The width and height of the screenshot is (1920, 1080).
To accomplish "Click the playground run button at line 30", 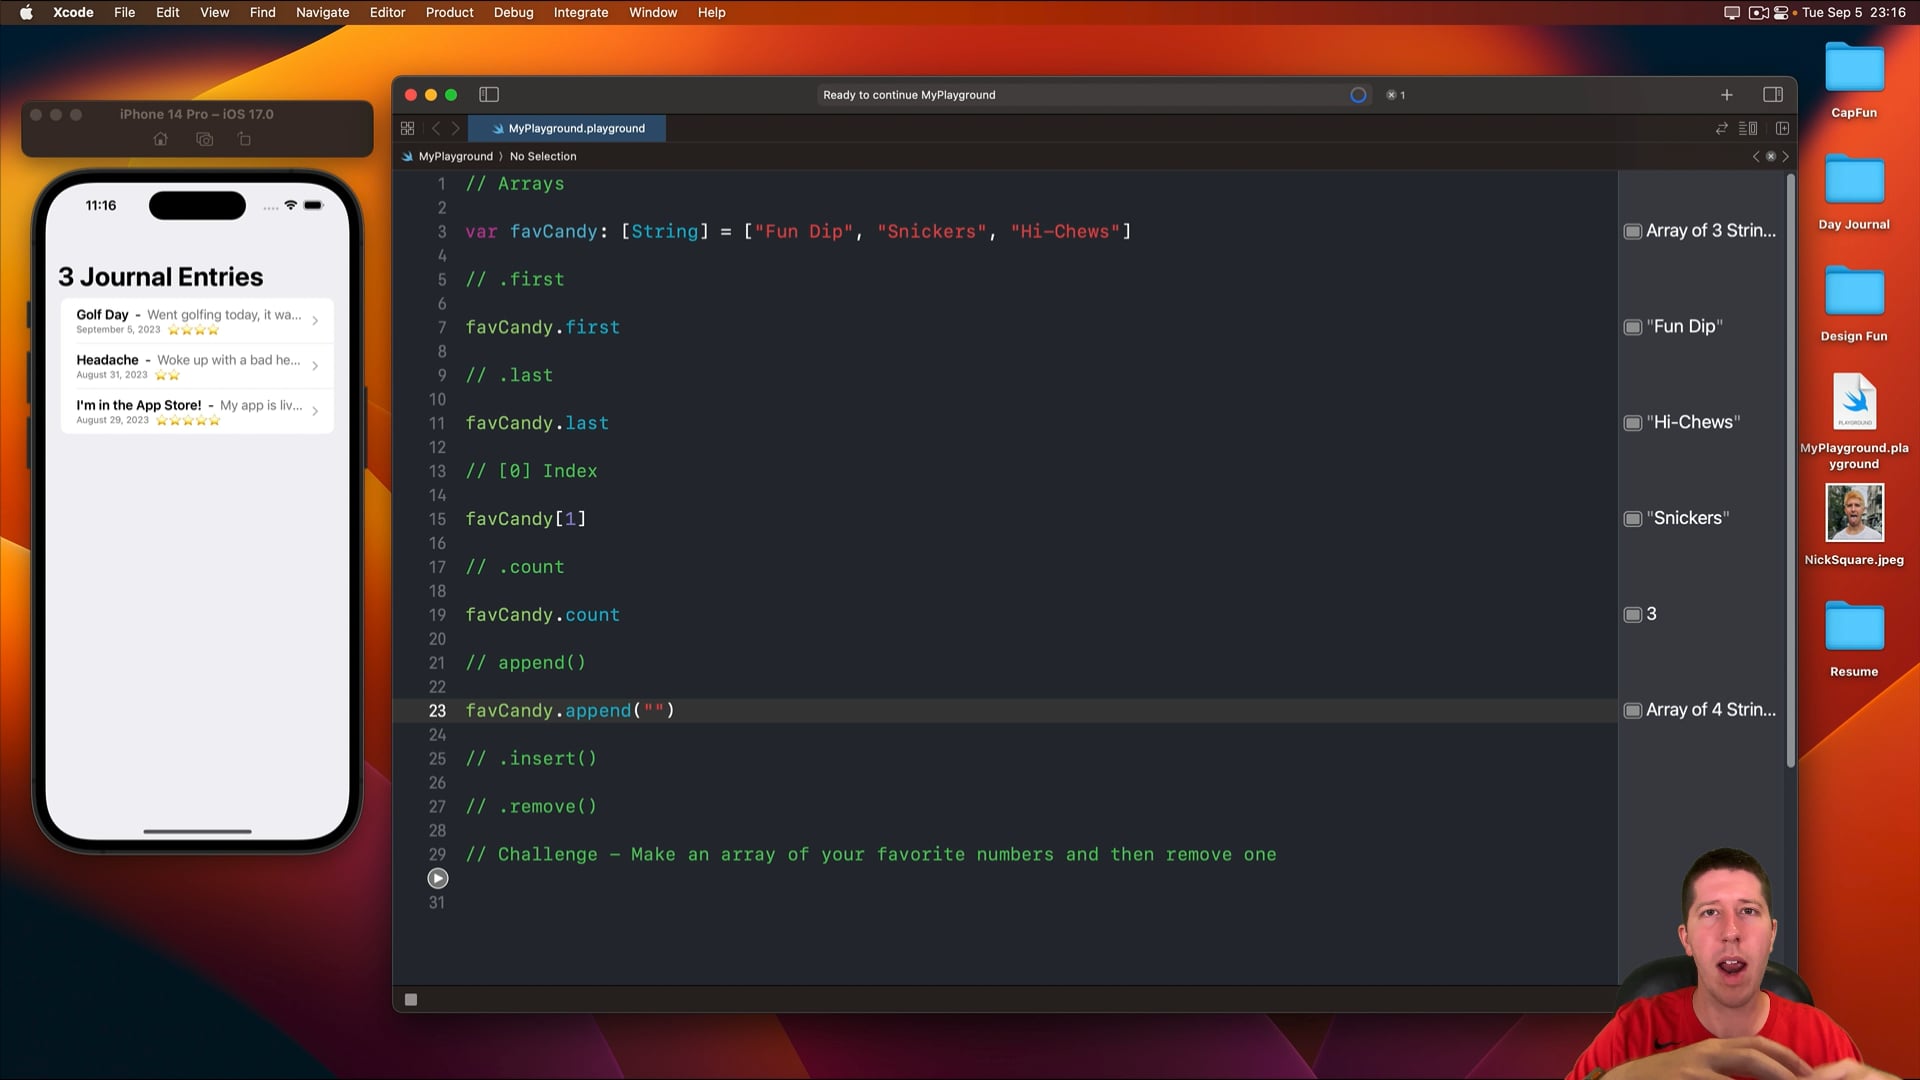I will tap(438, 878).
